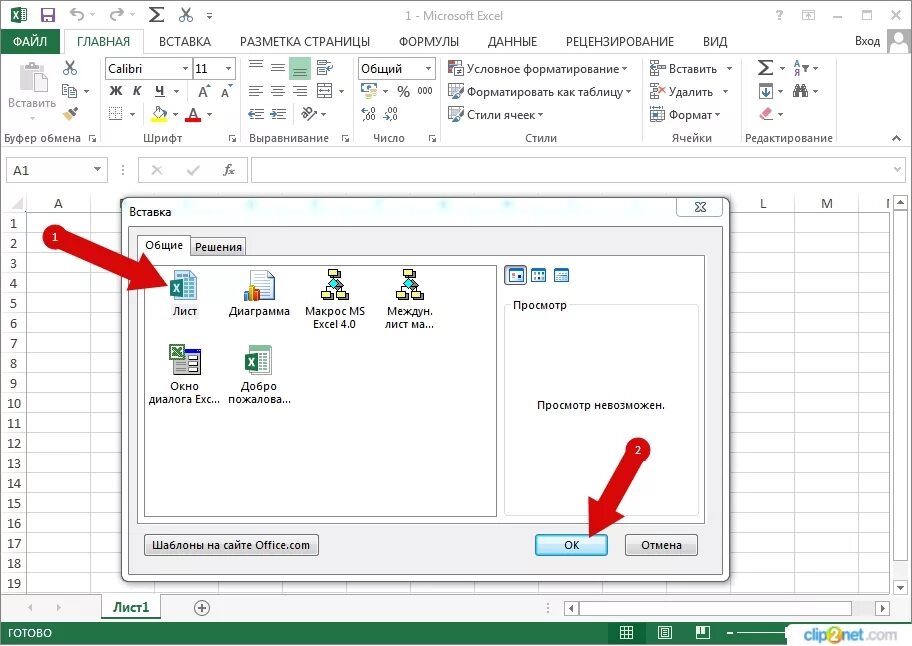The width and height of the screenshot is (912, 646).
Task: Click the Copy icon in clipboard group
Action: pyautogui.click(x=69, y=91)
